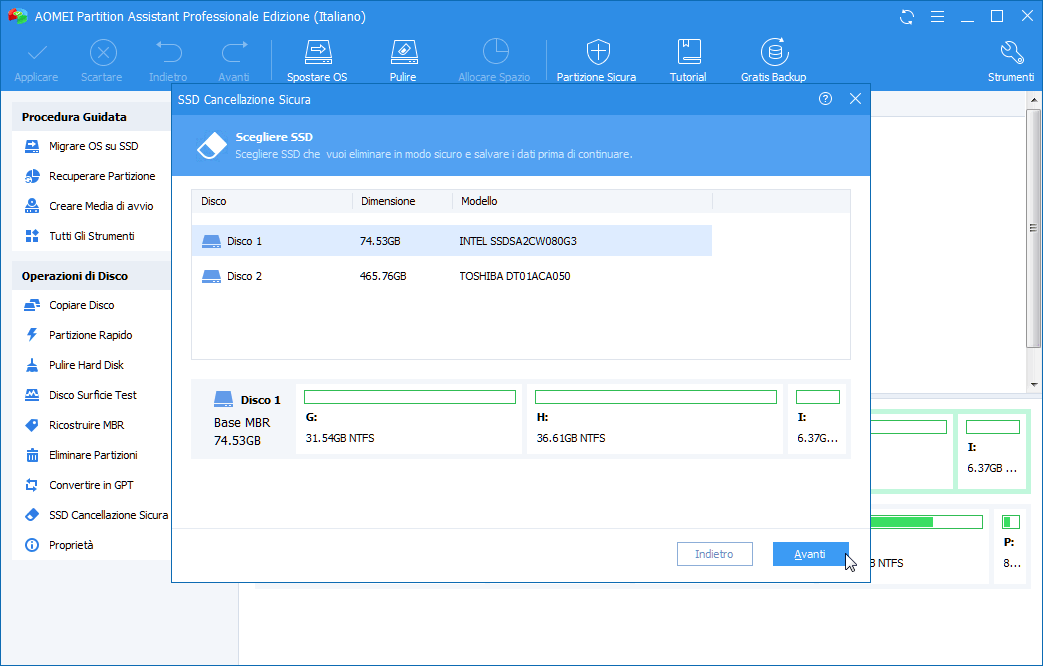
Task: Click the Operazioni di Disco section header
Action: pos(91,276)
